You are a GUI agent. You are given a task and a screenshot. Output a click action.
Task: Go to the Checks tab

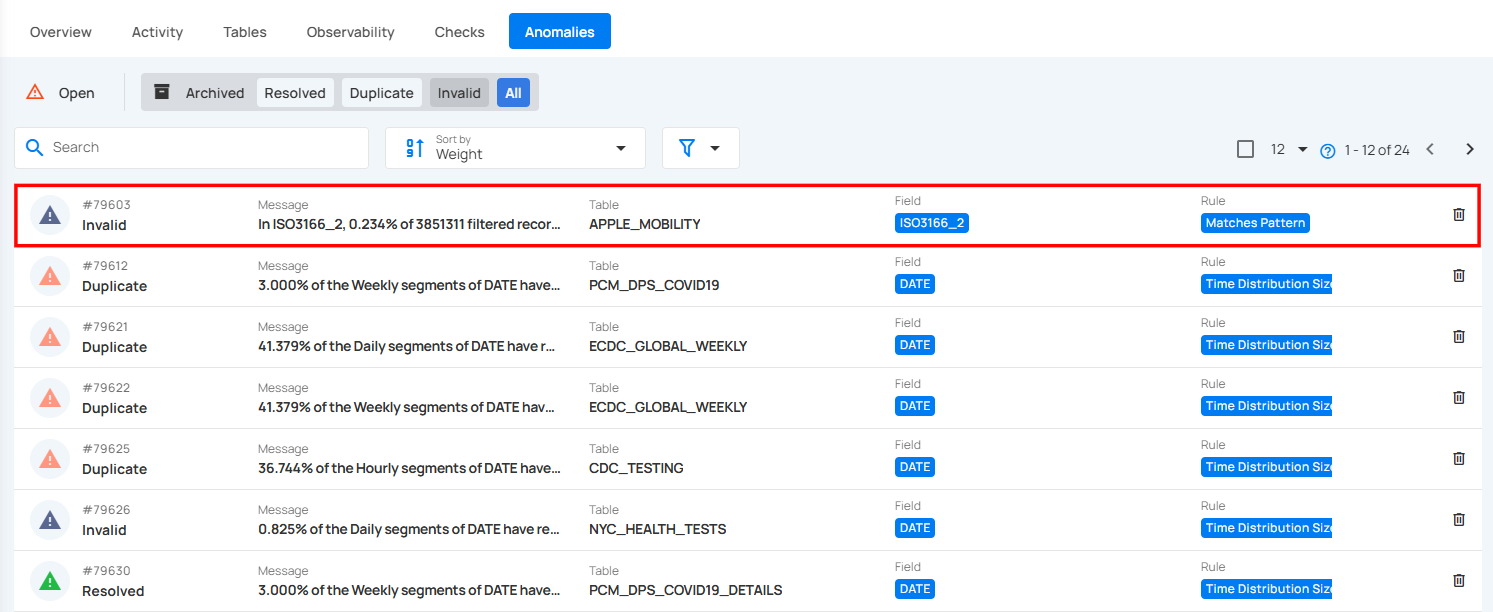pyautogui.click(x=460, y=32)
